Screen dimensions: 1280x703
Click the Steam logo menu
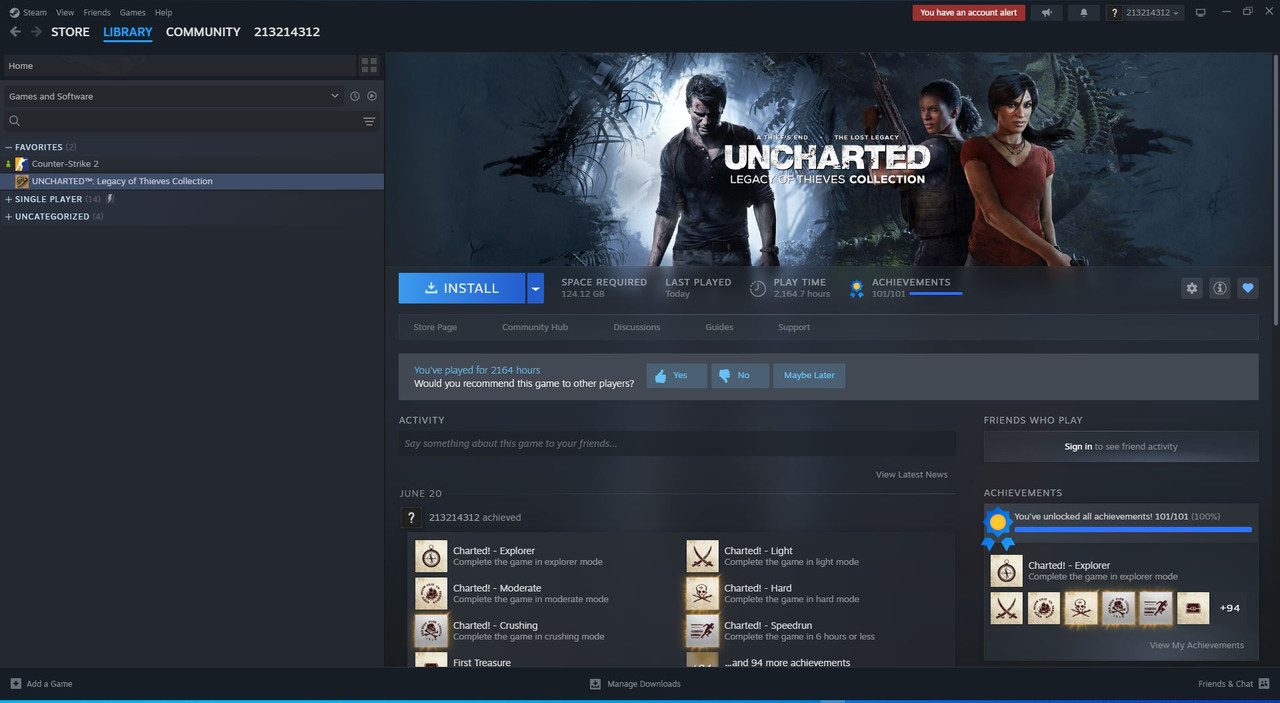pyautogui.click(x=28, y=13)
